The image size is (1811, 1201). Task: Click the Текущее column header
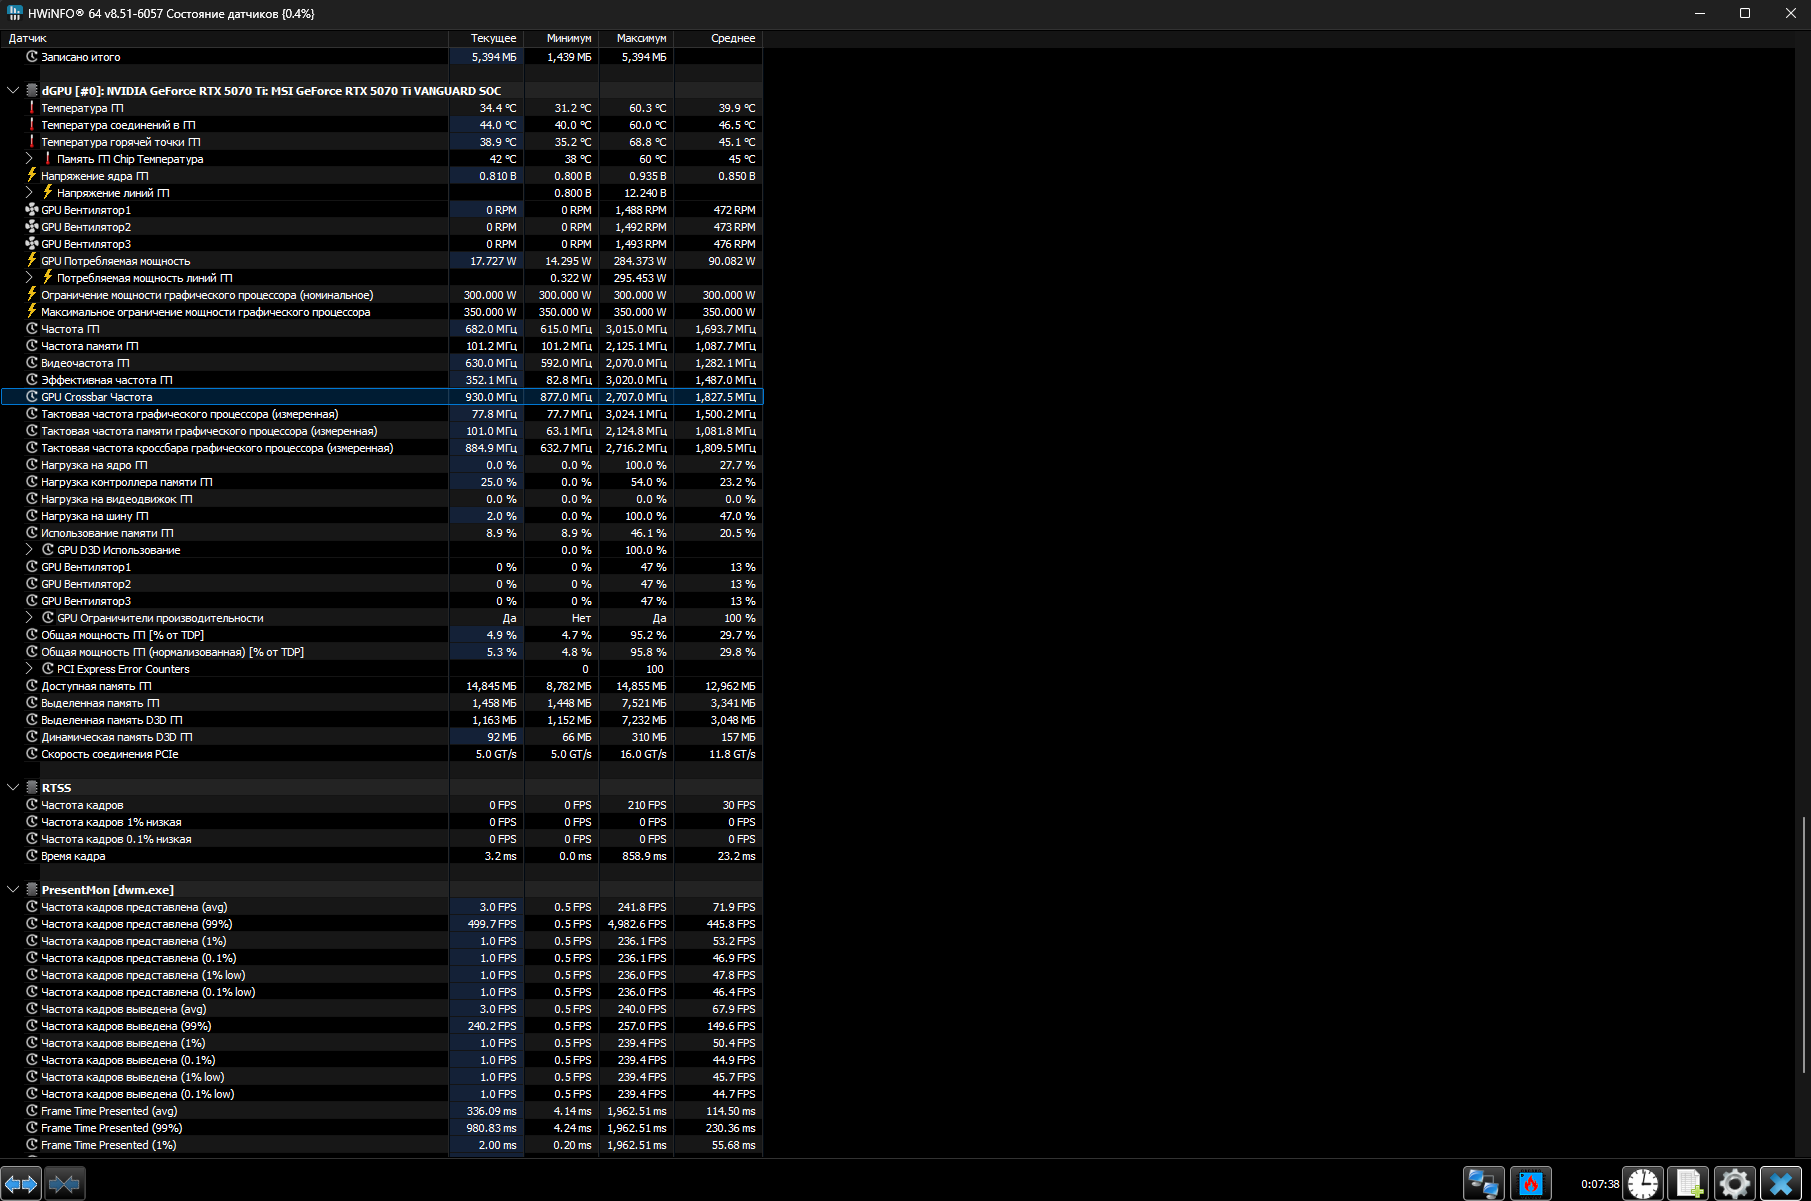point(486,38)
